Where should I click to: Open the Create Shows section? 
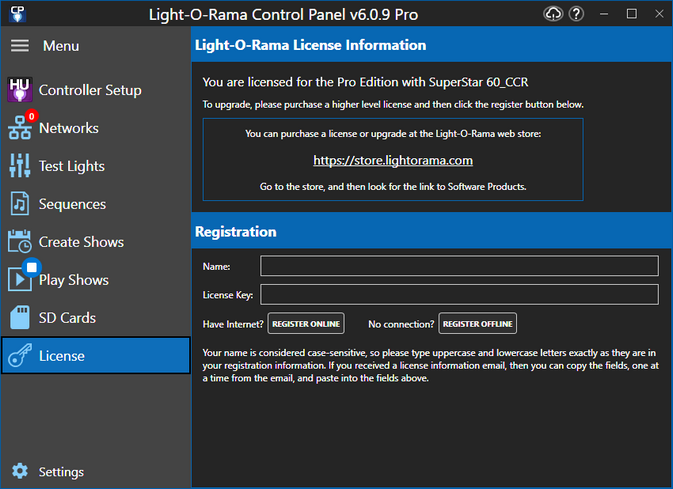(x=96, y=241)
